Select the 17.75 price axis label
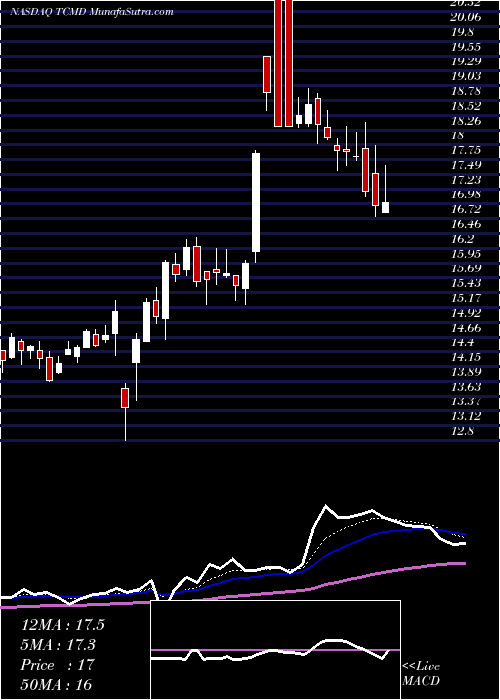Screen dimensions: 500x700 [x=465, y=150]
